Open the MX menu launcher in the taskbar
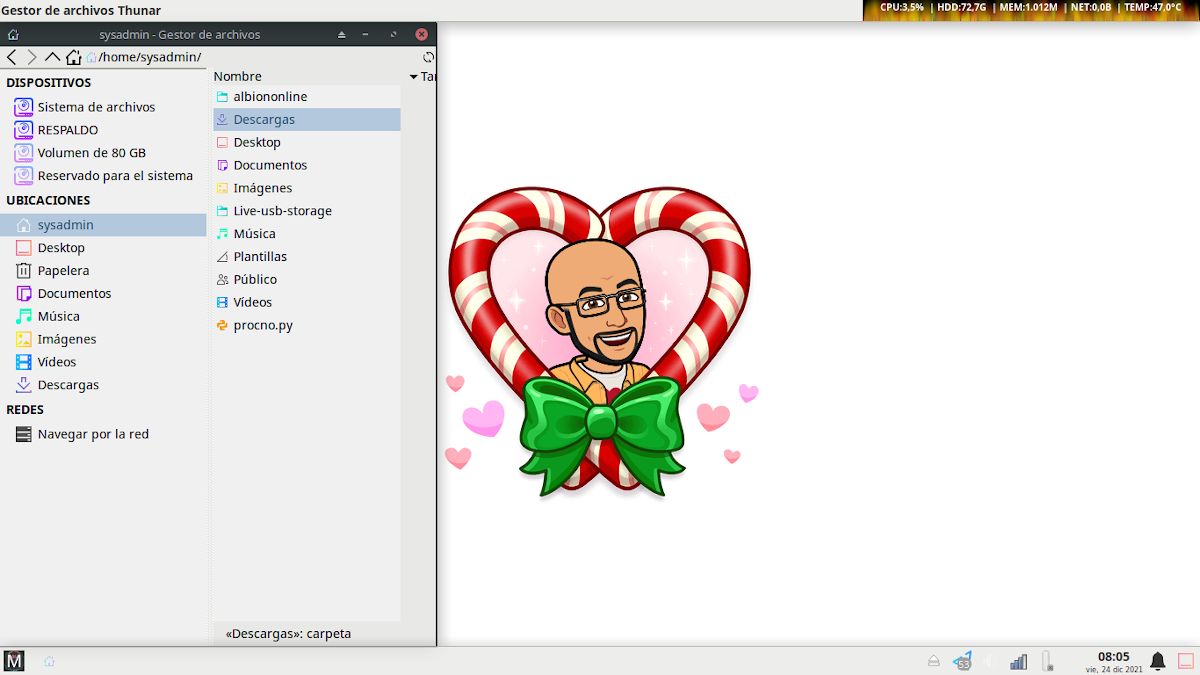 (x=14, y=661)
